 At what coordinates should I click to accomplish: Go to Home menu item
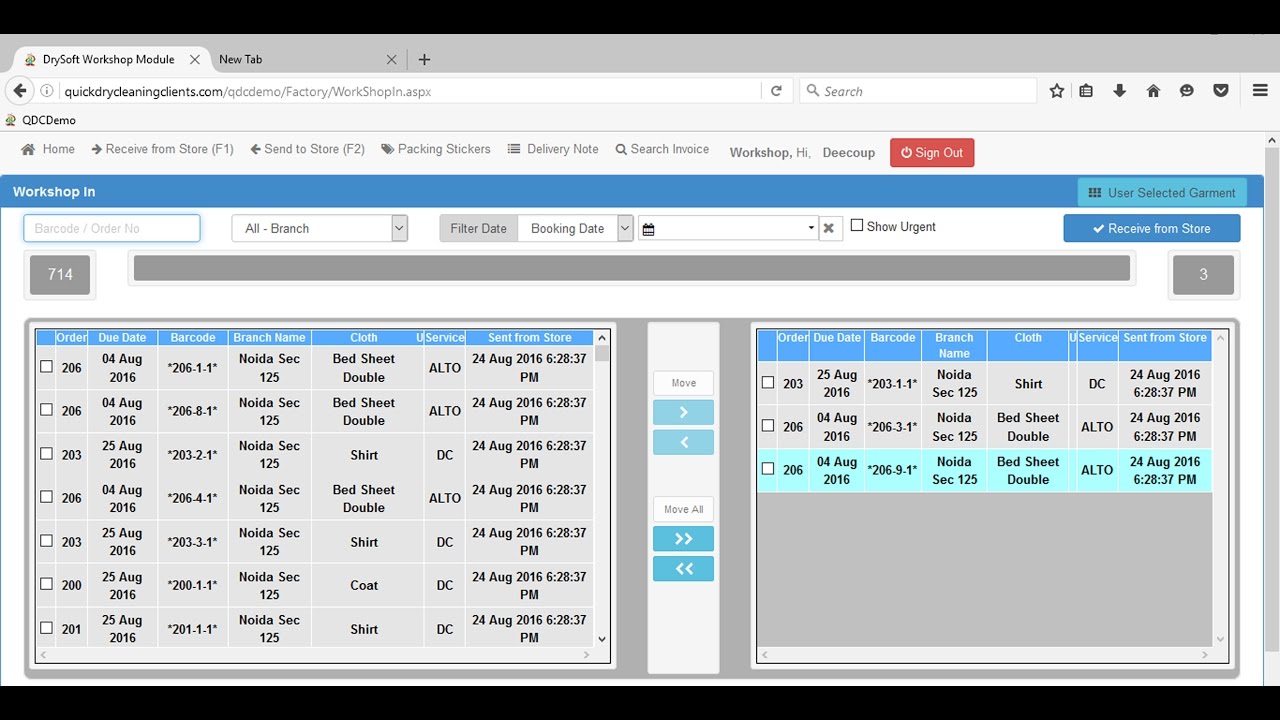pyautogui.click(x=48, y=149)
